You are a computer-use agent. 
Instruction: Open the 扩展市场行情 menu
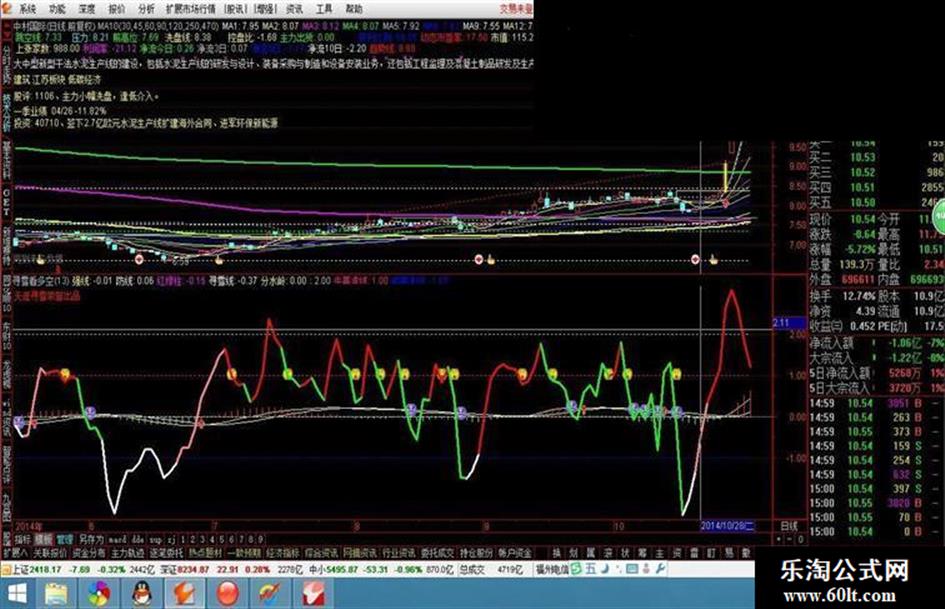(x=190, y=8)
